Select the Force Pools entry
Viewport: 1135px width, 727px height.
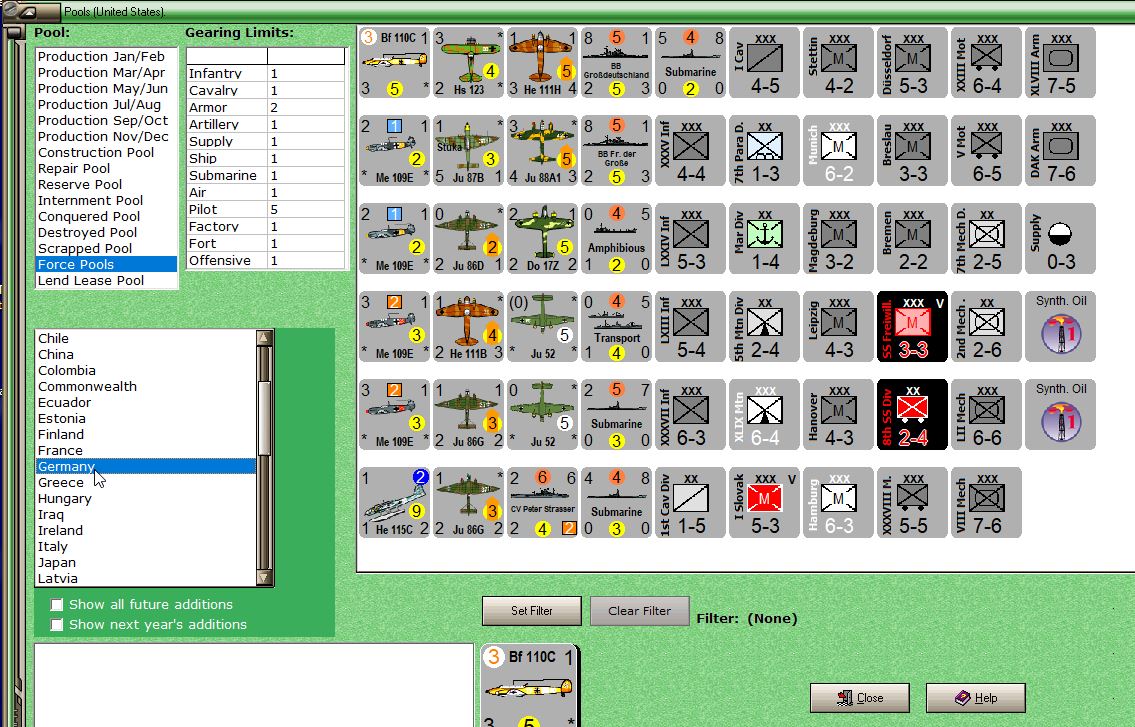(x=106, y=264)
